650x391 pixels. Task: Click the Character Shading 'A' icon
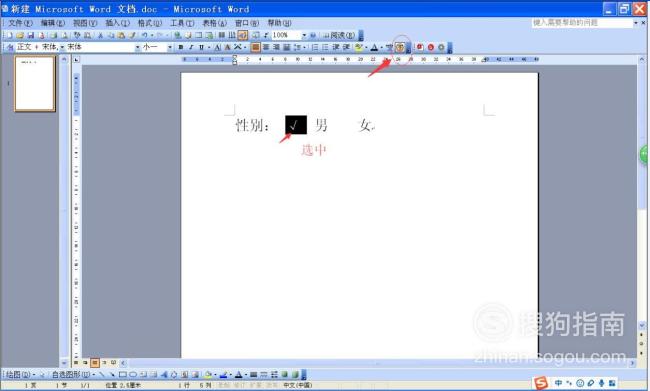tap(227, 47)
